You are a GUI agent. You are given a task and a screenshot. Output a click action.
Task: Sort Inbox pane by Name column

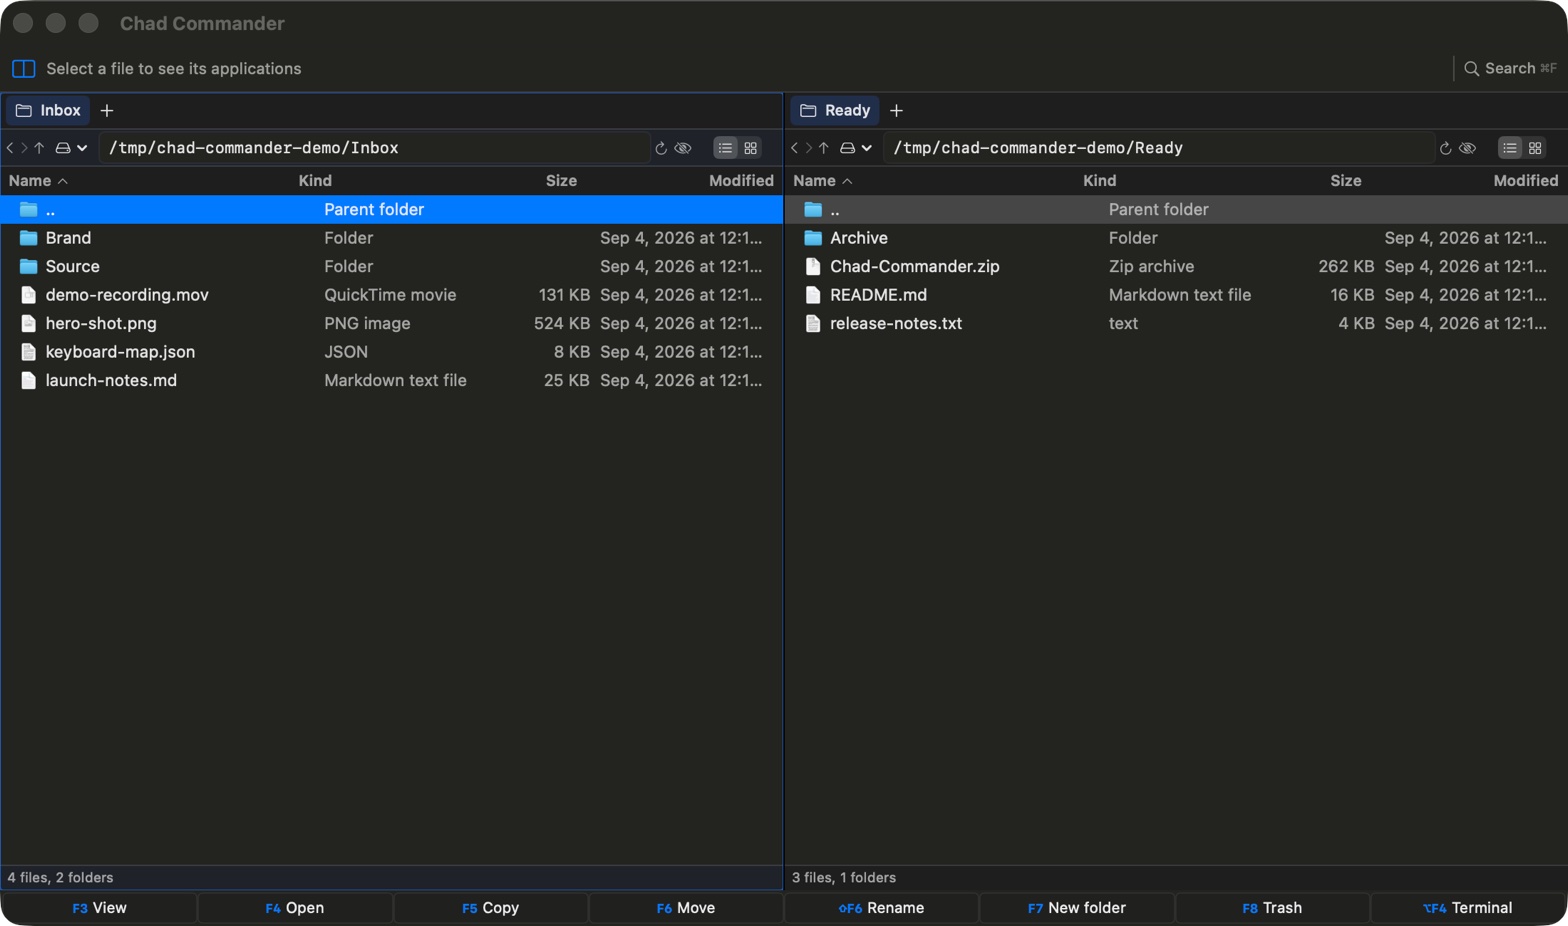click(38, 181)
